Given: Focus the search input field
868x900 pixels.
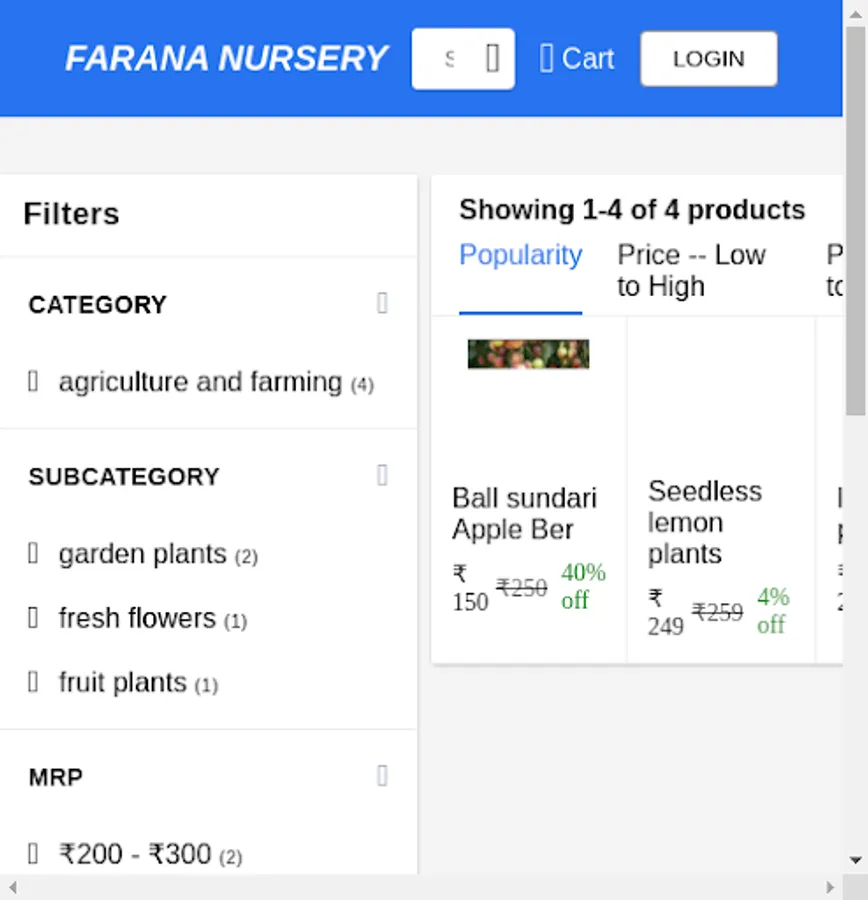Looking at the screenshot, I should pos(449,59).
